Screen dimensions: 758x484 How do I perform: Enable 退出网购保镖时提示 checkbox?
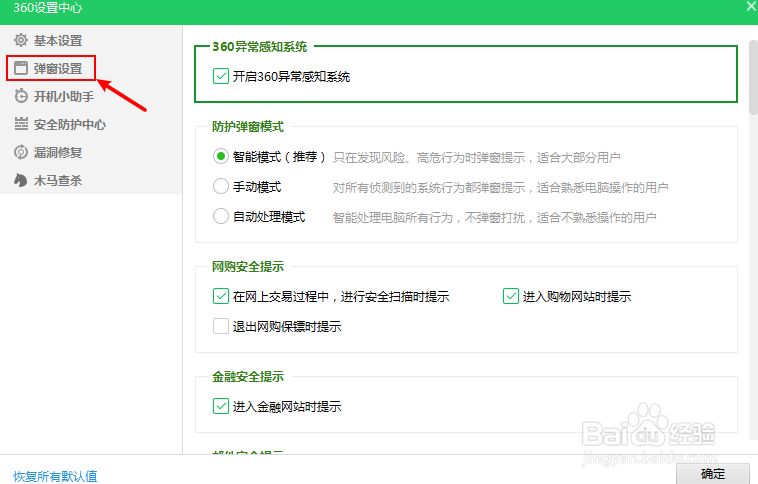(221, 326)
